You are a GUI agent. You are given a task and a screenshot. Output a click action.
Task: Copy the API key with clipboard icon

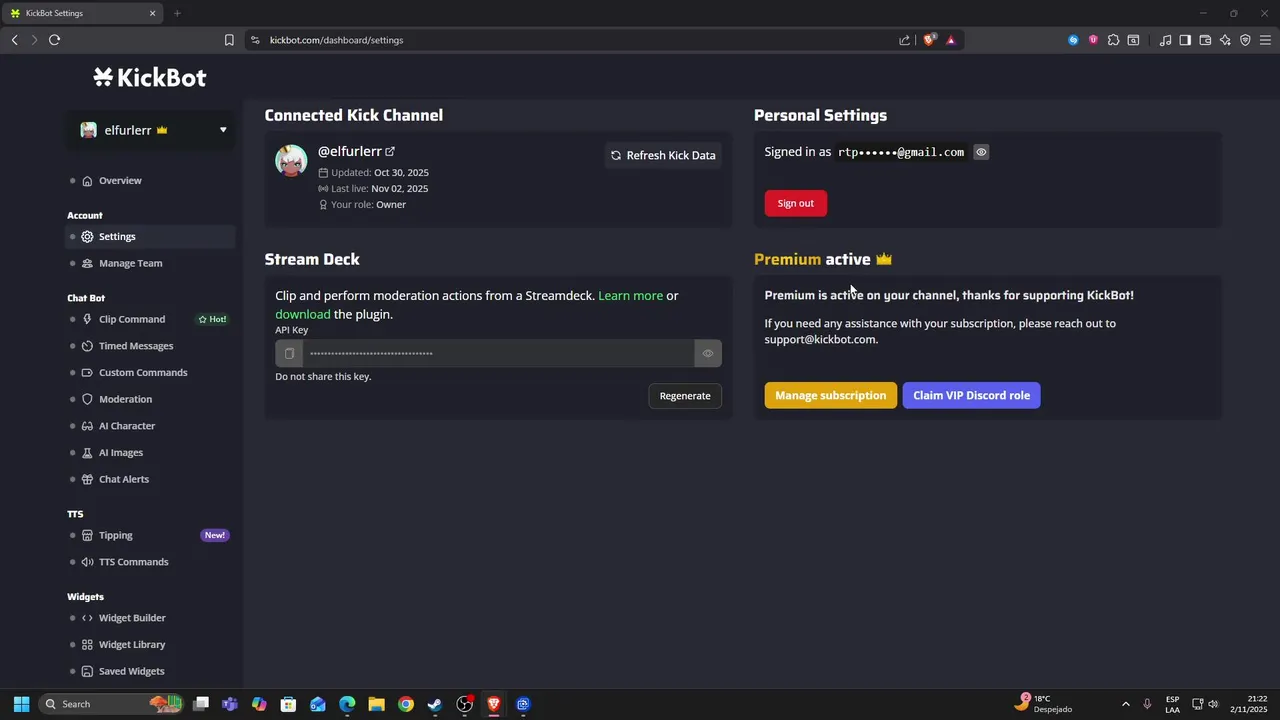click(x=289, y=353)
